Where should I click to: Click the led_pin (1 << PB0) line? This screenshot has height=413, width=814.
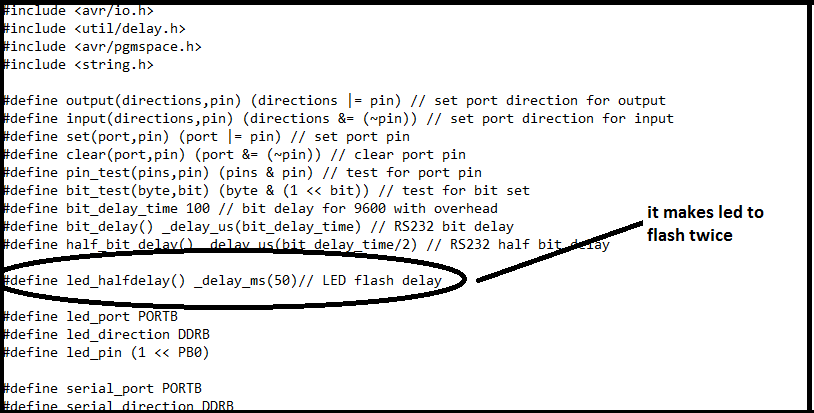click(107, 353)
